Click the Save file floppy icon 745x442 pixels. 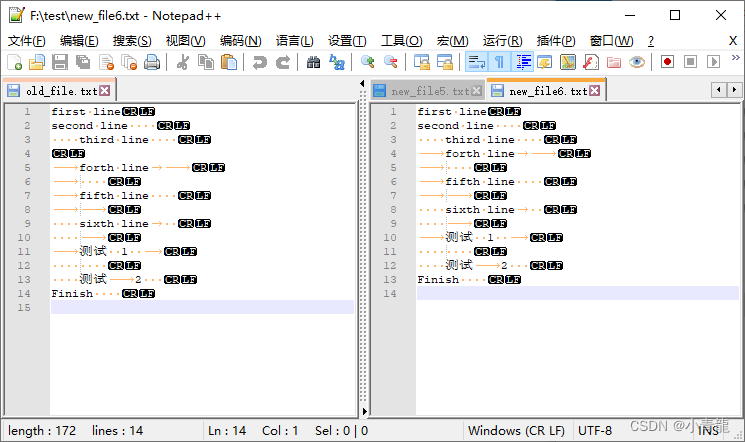click(x=60, y=62)
